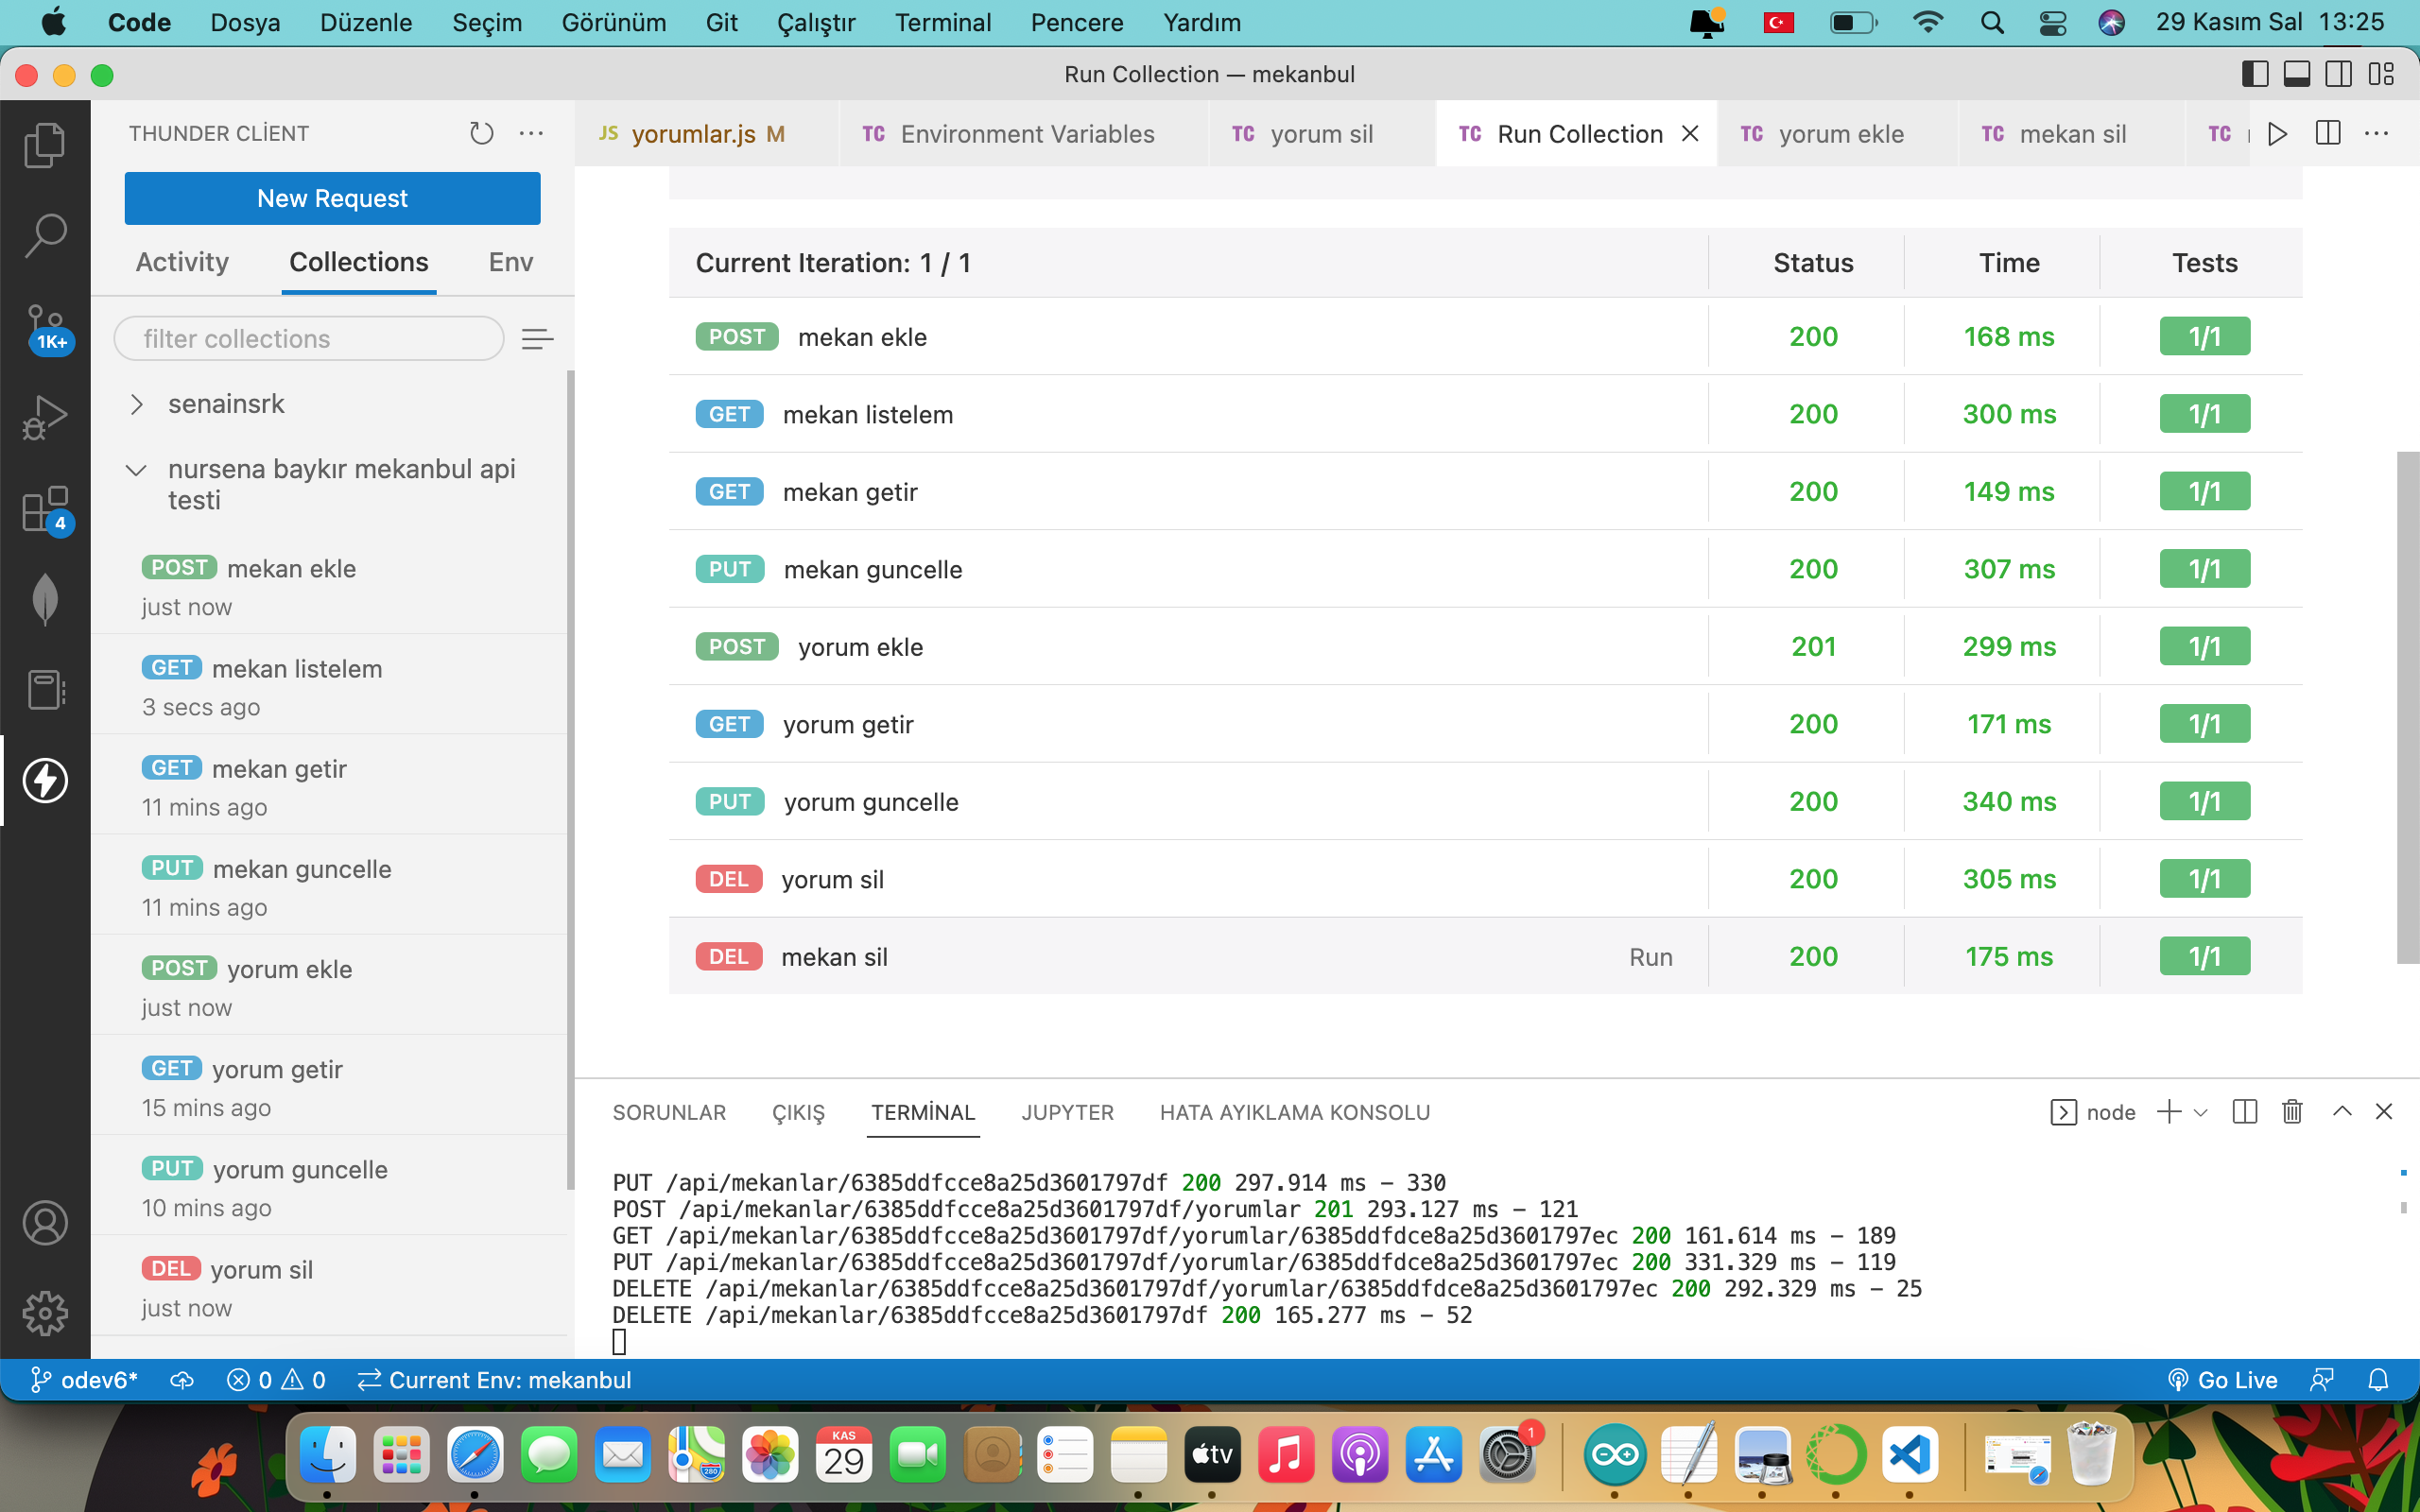The width and height of the screenshot is (2420, 1512).
Task: Run the collection via play icon
Action: (2277, 133)
